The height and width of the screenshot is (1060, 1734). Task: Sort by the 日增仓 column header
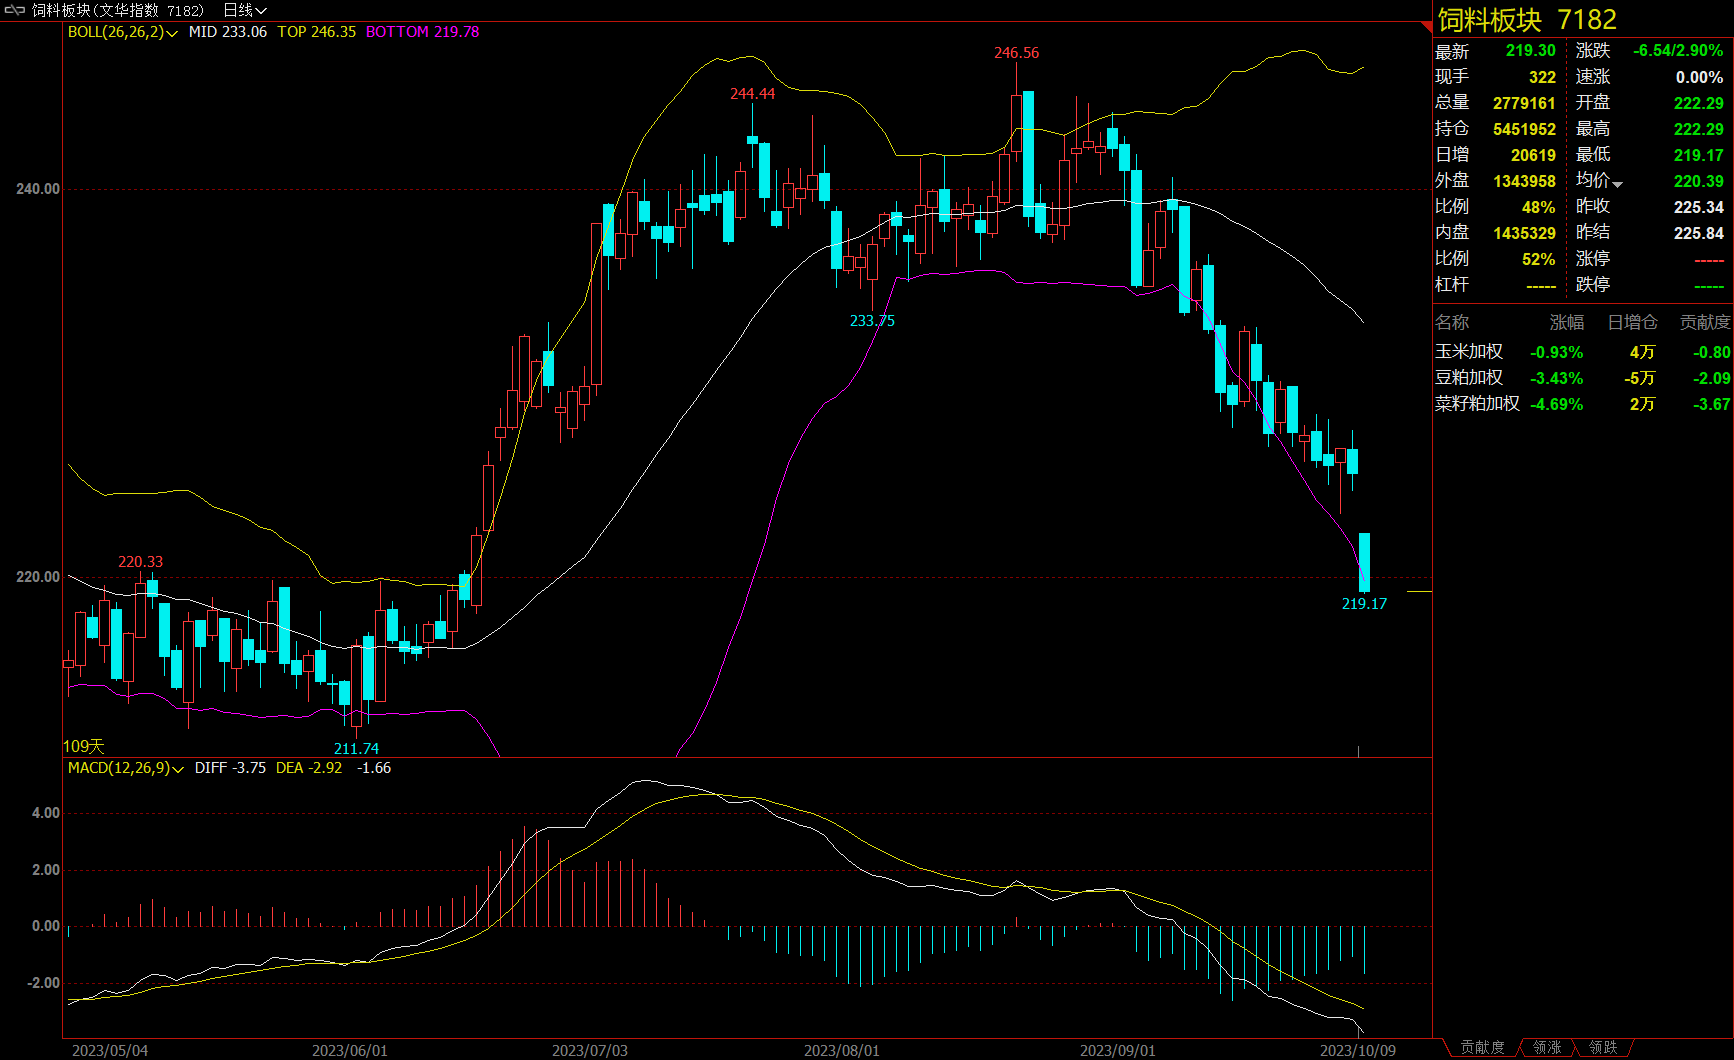point(1632,322)
